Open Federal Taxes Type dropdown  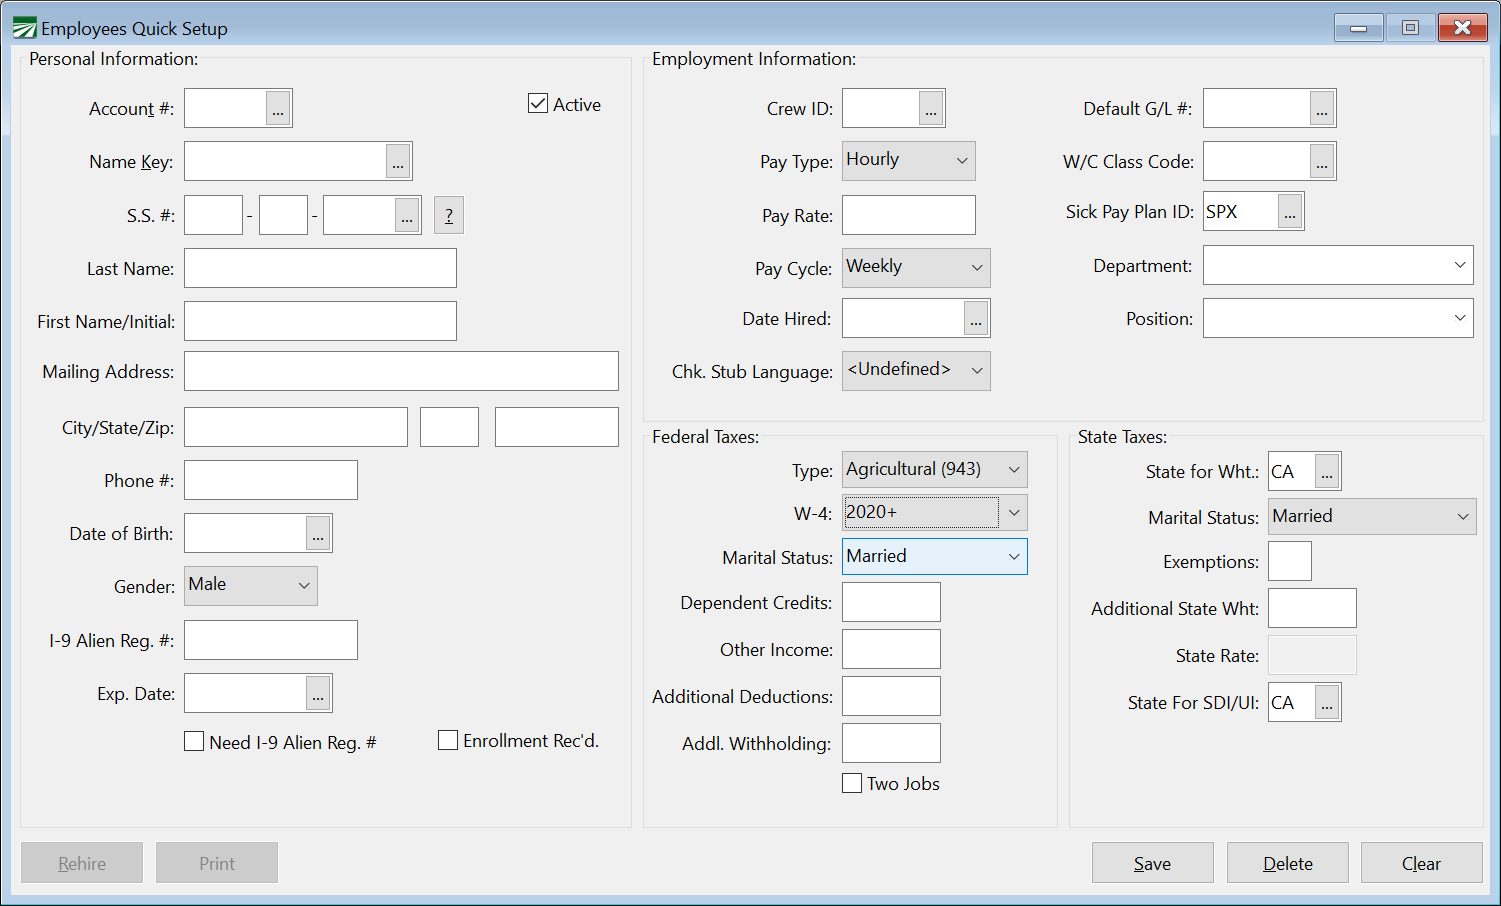point(935,469)
